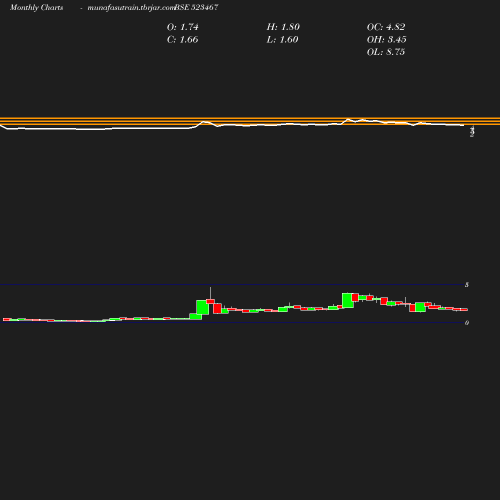Select the open value 'O: 1.74'
This screenshot has height=500, width=500.
click(x=183, y=27)
